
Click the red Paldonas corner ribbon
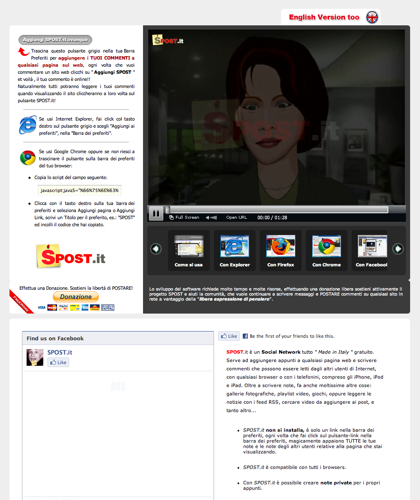click(21, 301)
